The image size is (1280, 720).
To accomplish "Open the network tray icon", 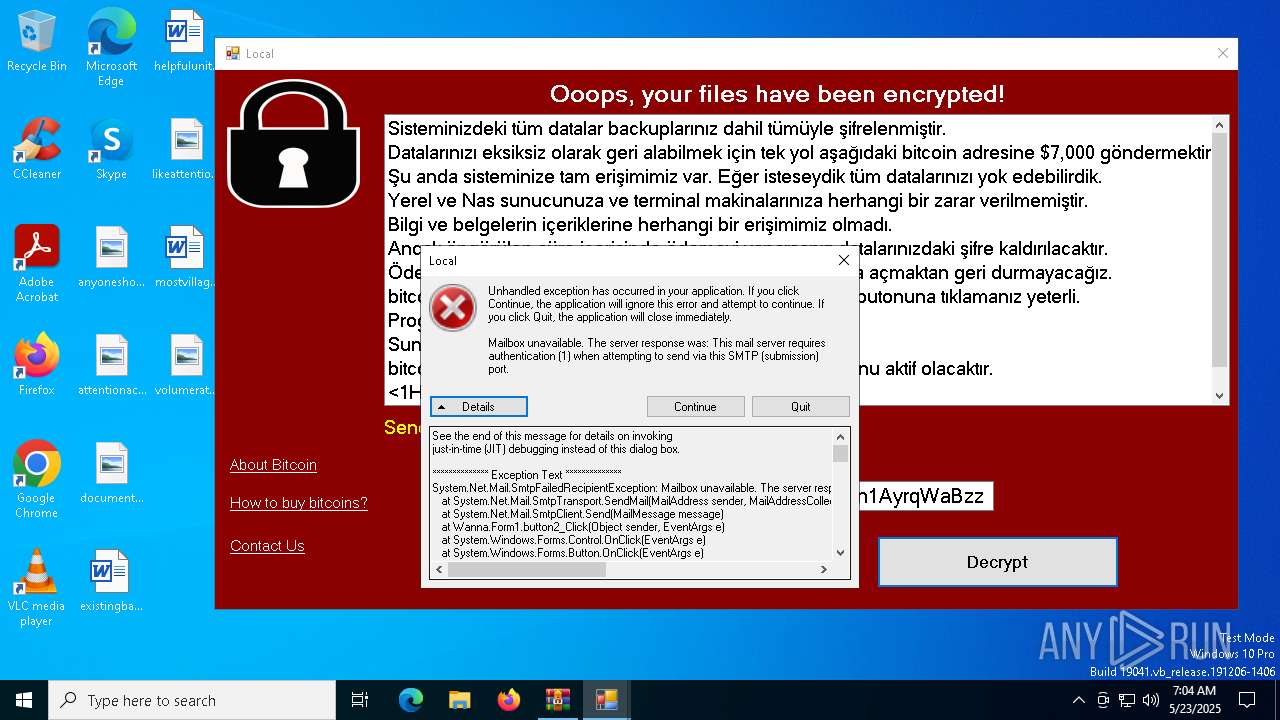I will [1126, 700].
